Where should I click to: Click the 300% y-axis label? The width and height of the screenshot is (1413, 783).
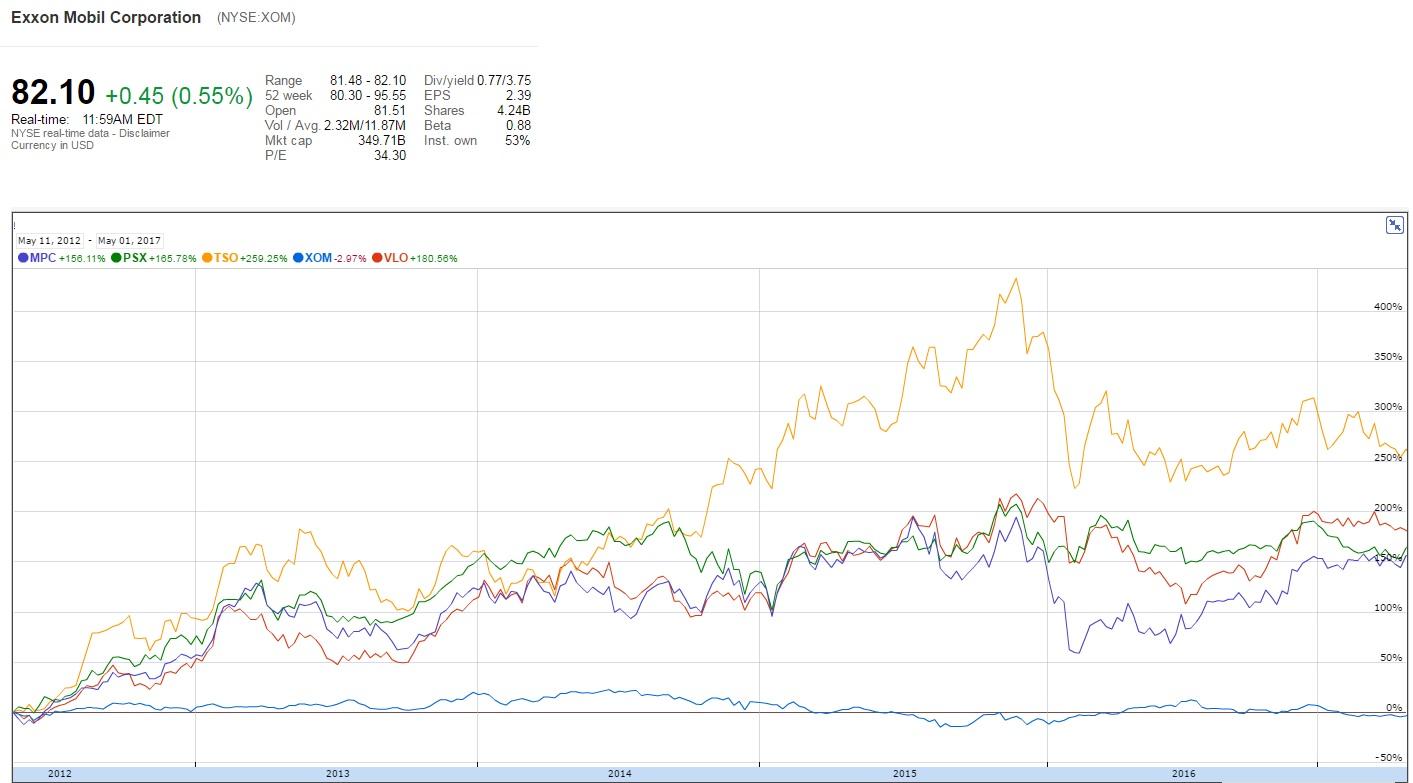click(x=1388, y=407)
